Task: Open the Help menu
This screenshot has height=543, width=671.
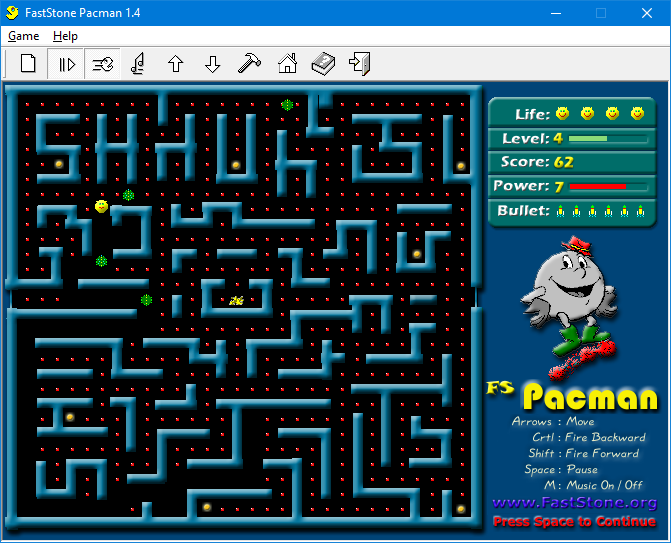Action: pyautogui.click(x=65, y=36)
